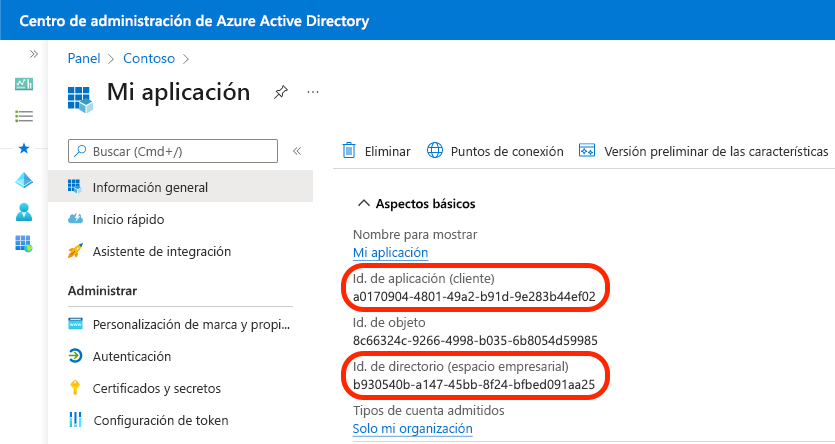
Task: Open the favorites star icon
Action: pos(24,149)
